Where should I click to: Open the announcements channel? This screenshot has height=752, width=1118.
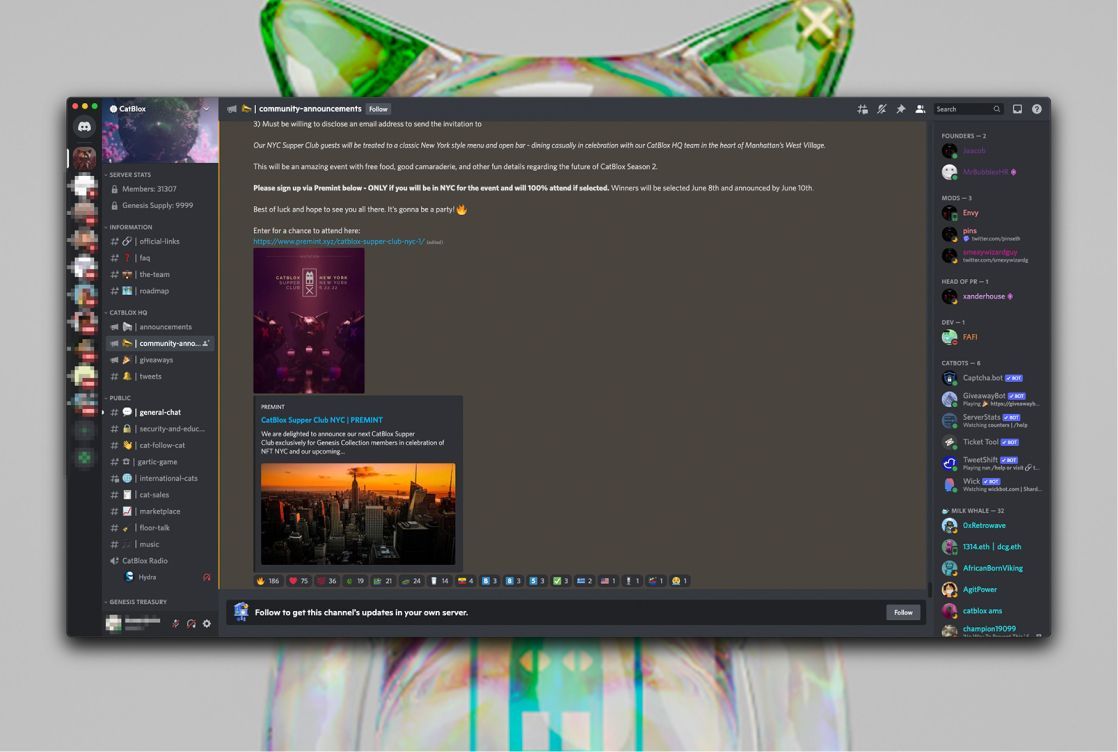[x=160, y=326]
